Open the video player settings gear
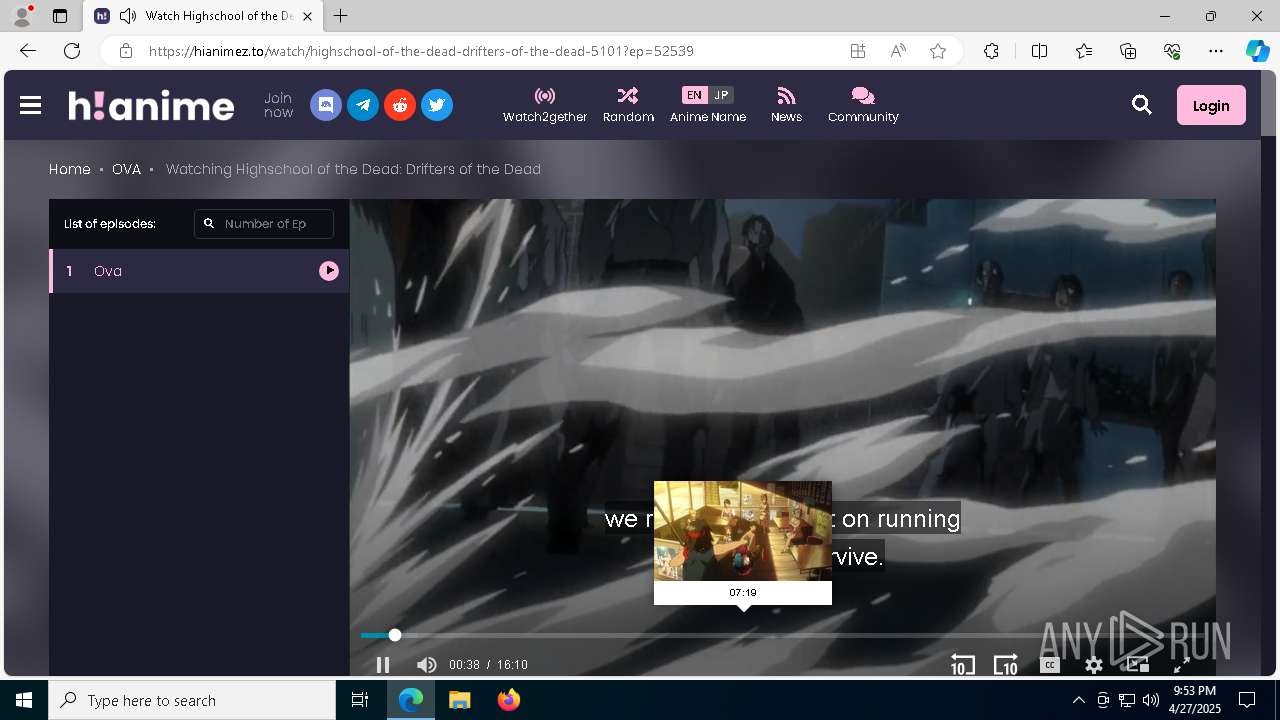 (1094, 665)
